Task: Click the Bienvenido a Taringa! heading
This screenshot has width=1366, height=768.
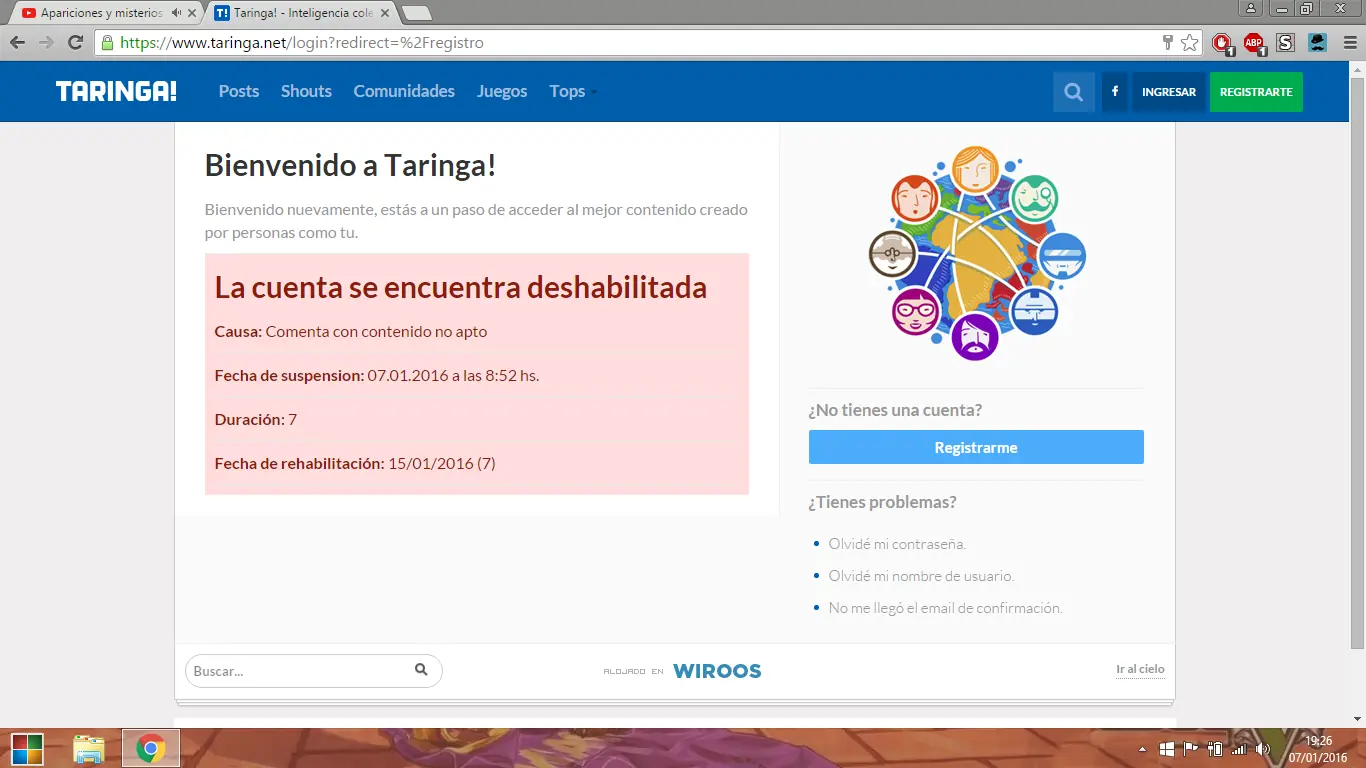Action: (351, 165)
